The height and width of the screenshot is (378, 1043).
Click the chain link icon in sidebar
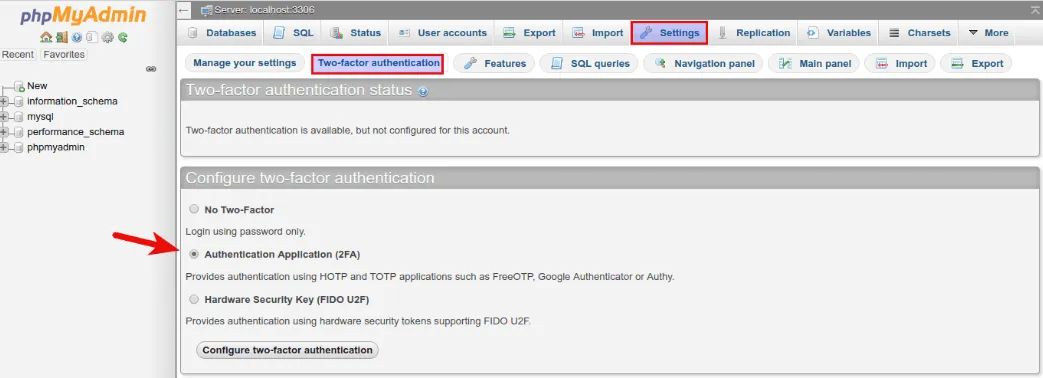[151, 69]
